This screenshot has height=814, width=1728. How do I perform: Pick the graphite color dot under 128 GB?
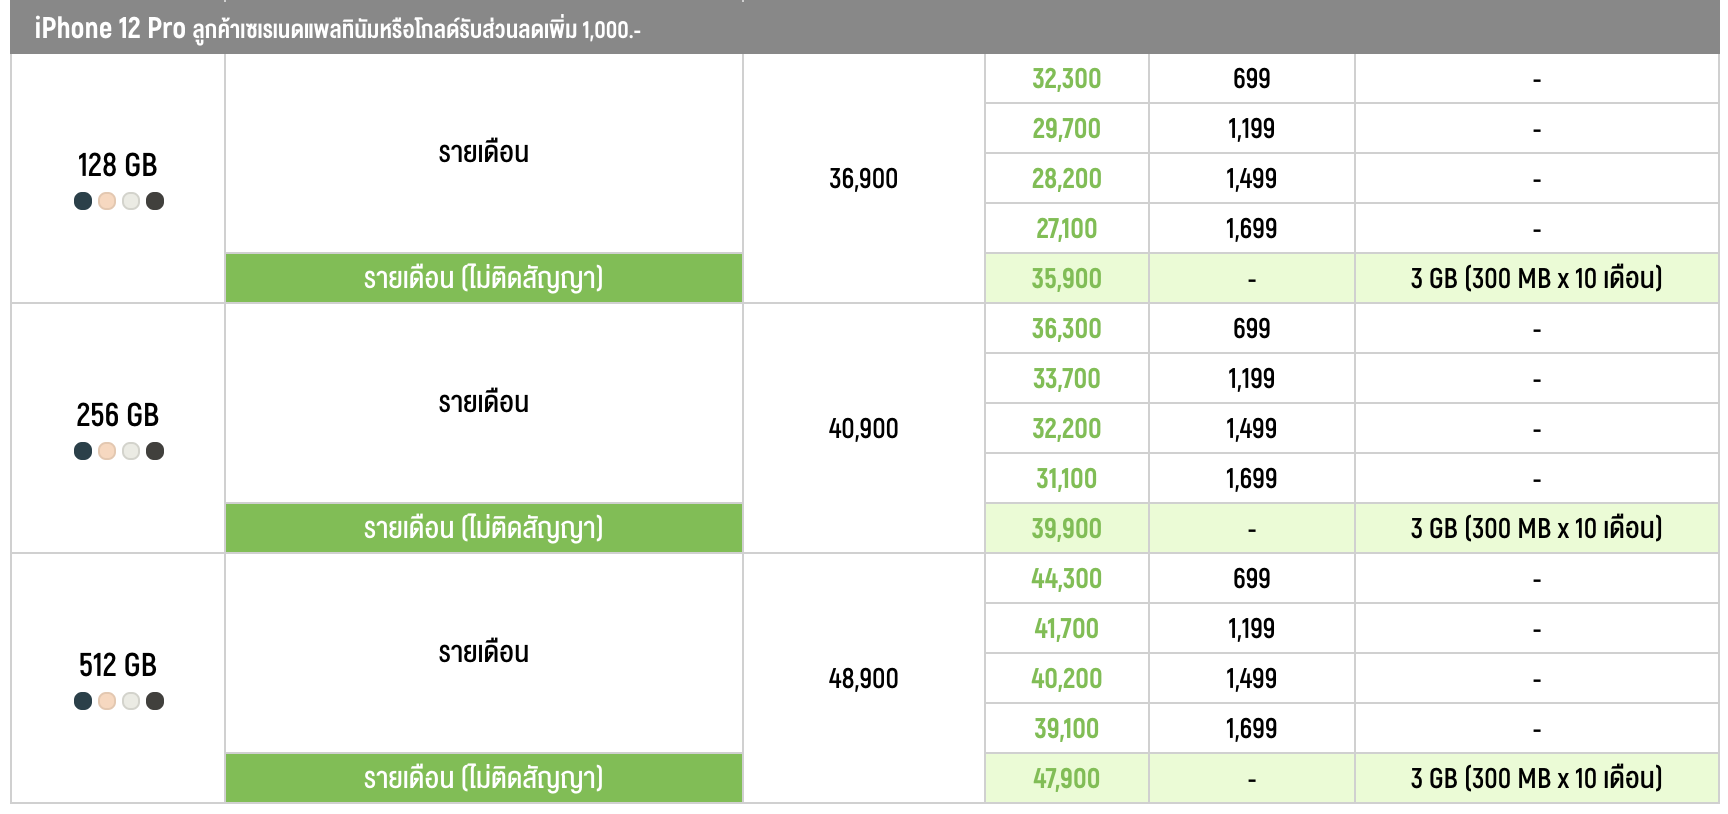tap(155, 201)
